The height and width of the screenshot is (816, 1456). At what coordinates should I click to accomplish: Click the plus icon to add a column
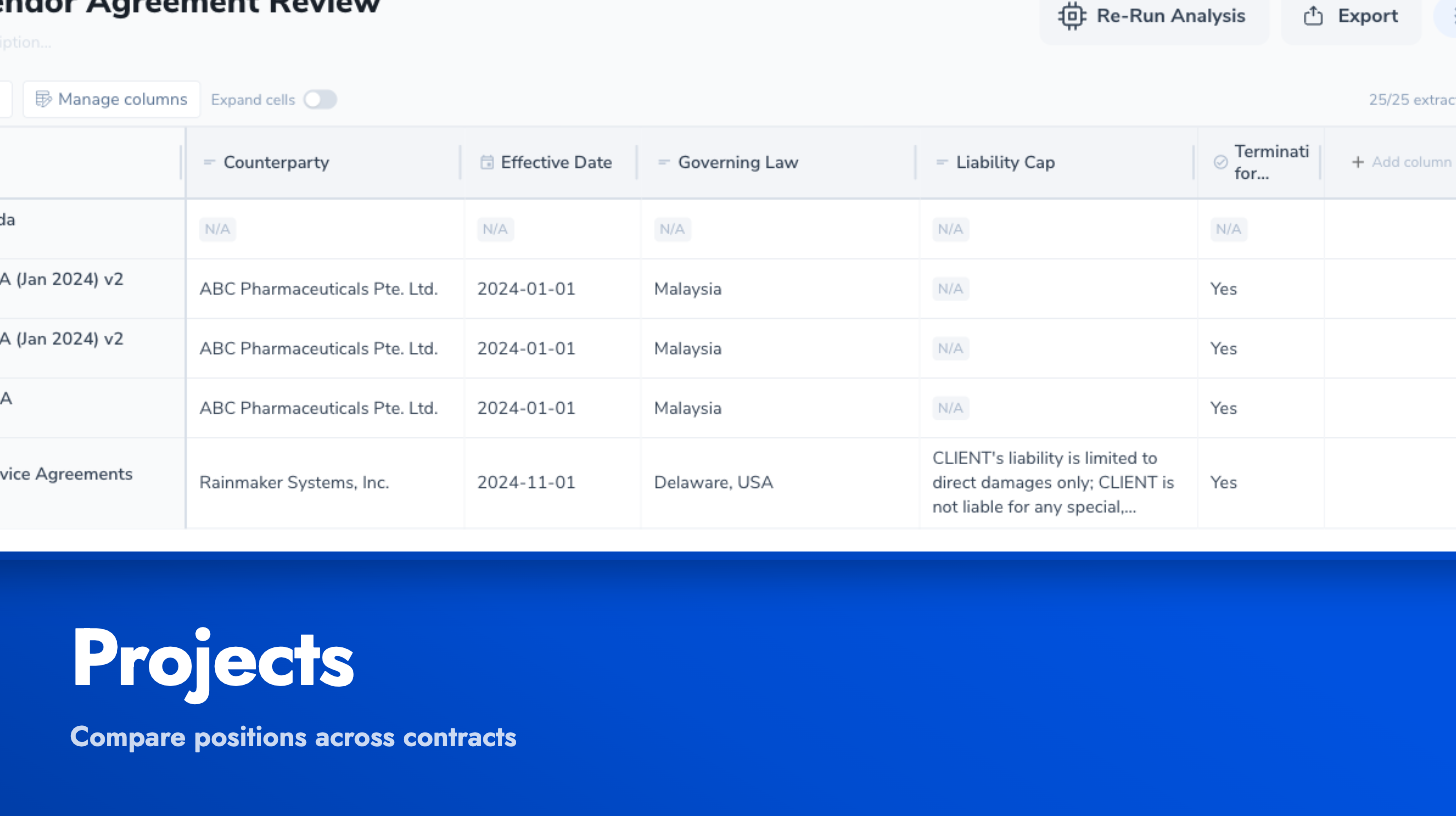tap(1358, 161)
